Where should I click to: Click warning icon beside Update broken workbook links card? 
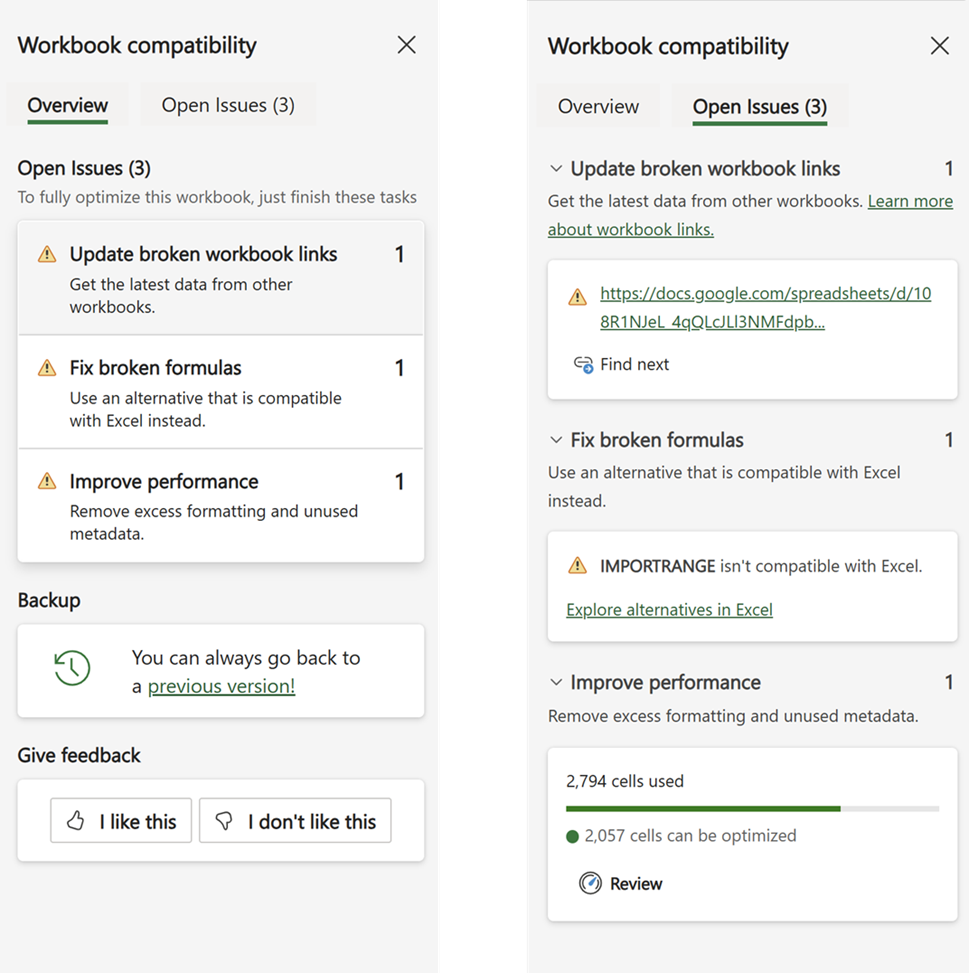[47, 254]
